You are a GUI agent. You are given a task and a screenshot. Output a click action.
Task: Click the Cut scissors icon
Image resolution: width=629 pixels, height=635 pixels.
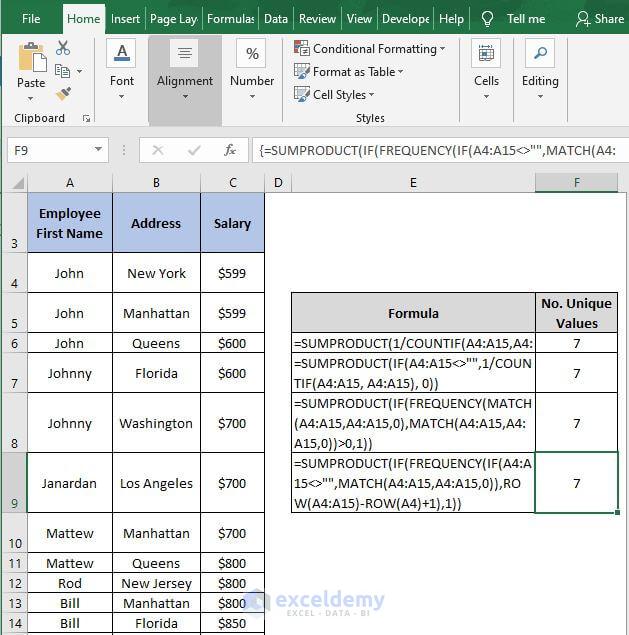click(63, 48)
